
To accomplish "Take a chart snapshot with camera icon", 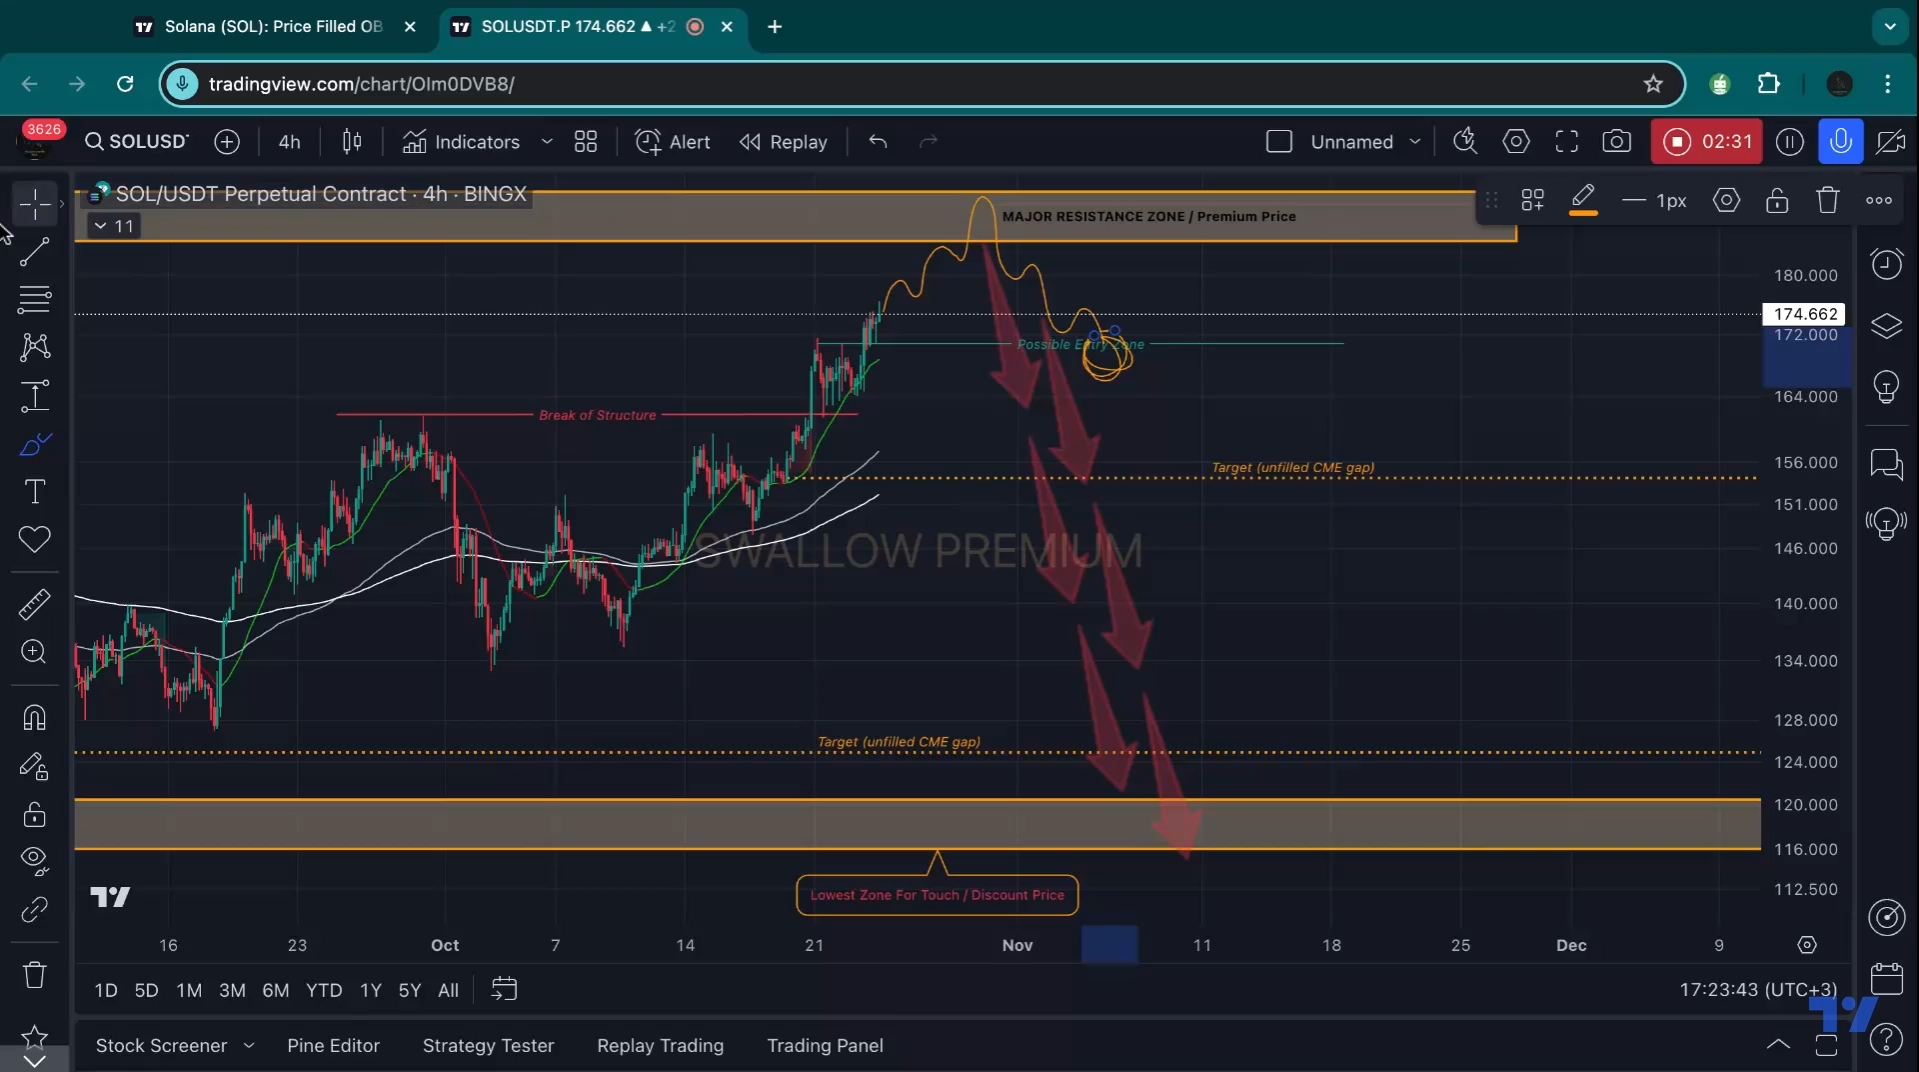I will (x=1617, y=141).
